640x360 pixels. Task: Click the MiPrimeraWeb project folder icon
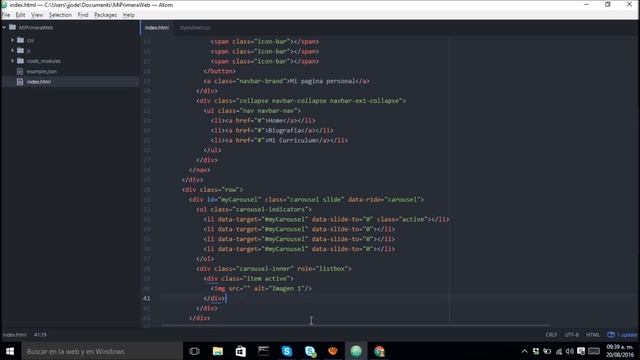12,27
